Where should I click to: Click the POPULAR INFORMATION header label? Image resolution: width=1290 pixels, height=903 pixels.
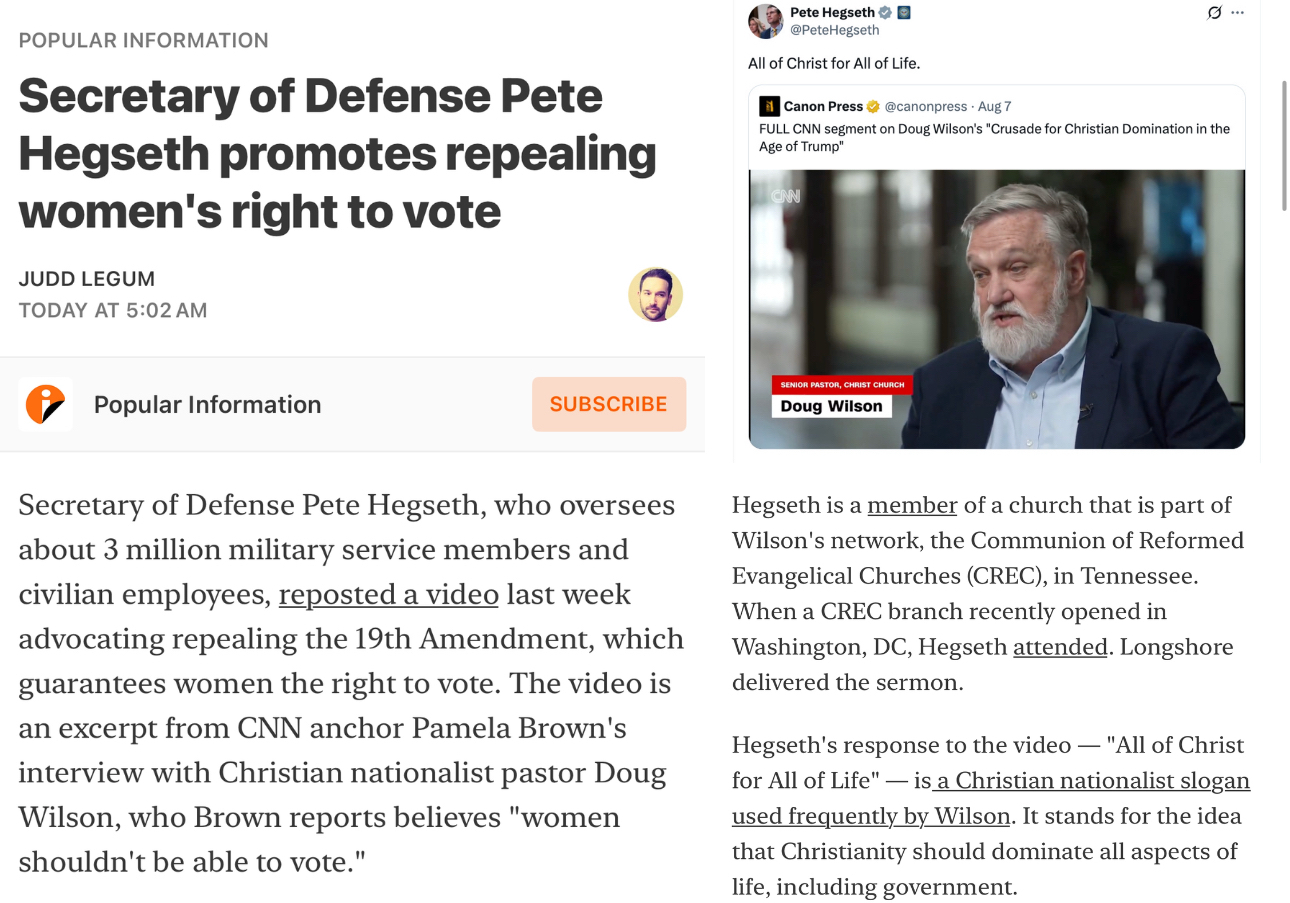coord(143,40)
